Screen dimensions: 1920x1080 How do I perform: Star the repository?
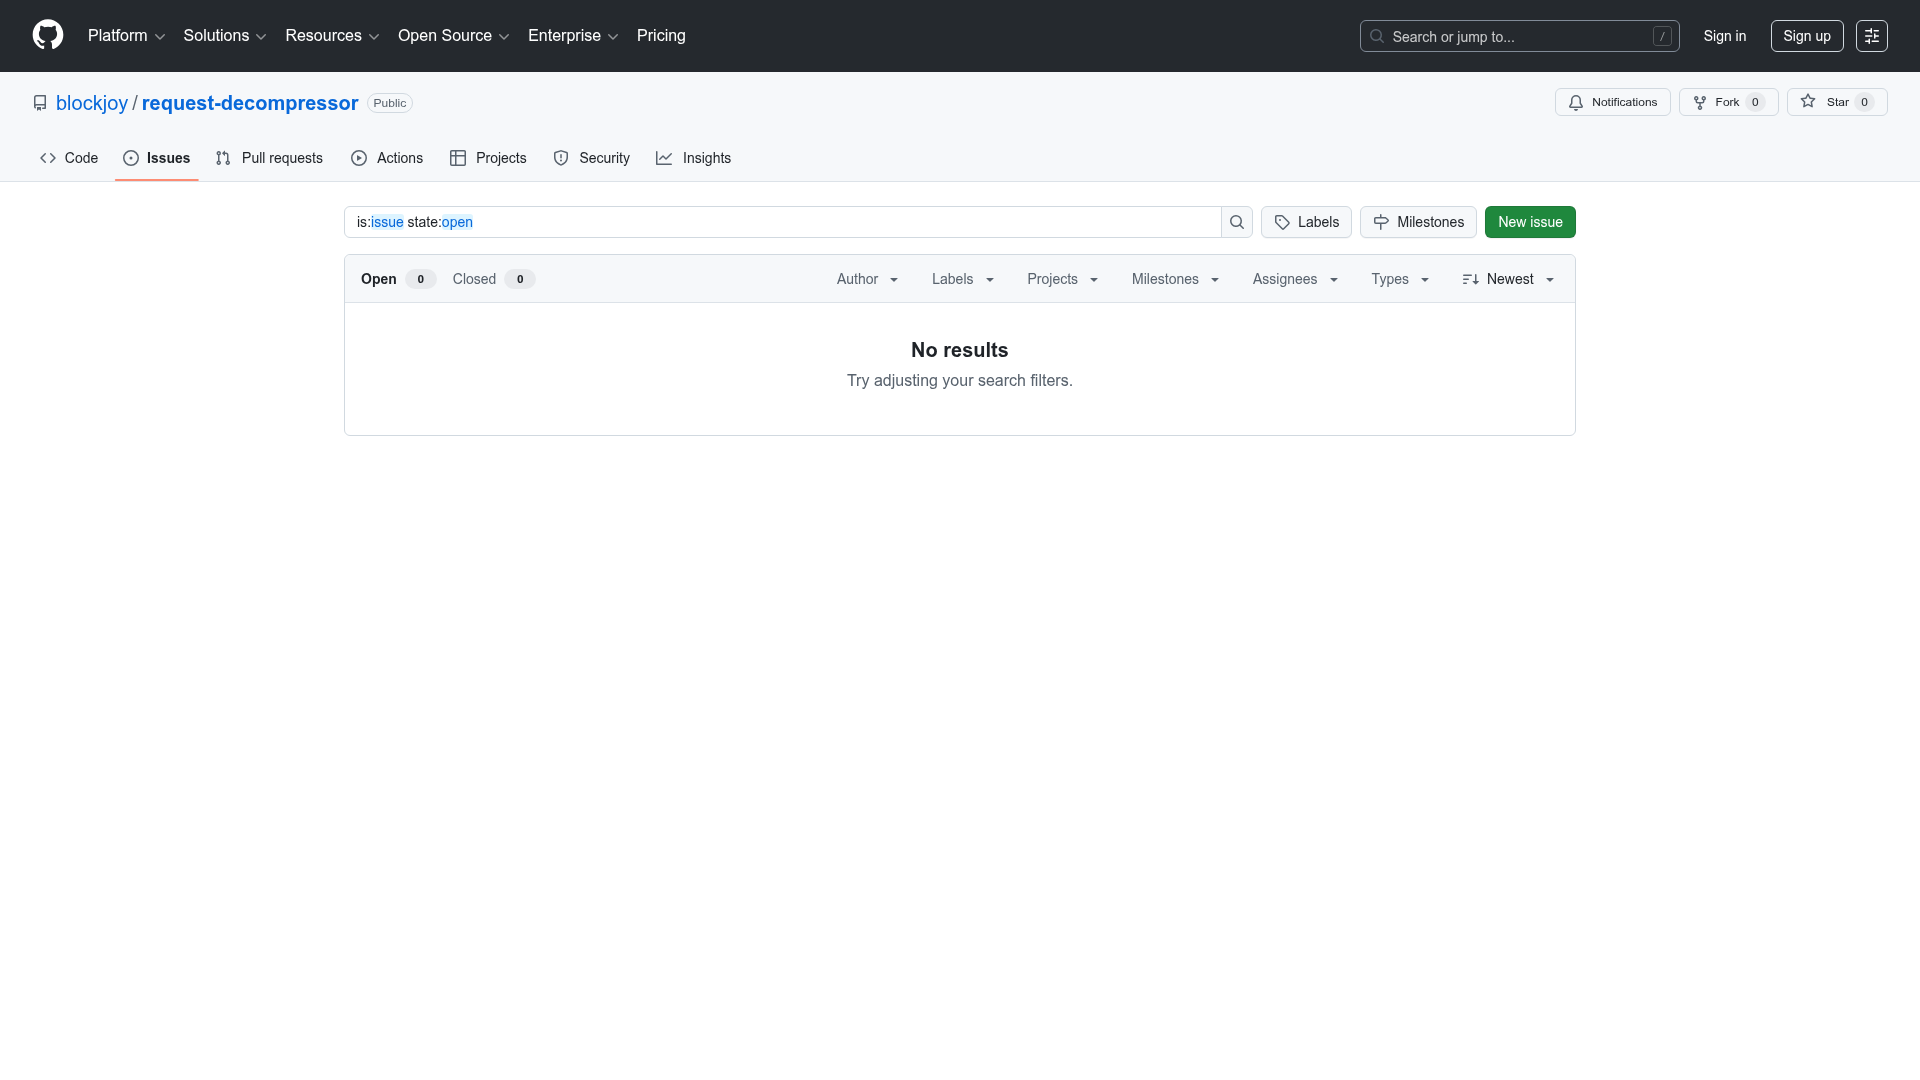pos(1837,102)
